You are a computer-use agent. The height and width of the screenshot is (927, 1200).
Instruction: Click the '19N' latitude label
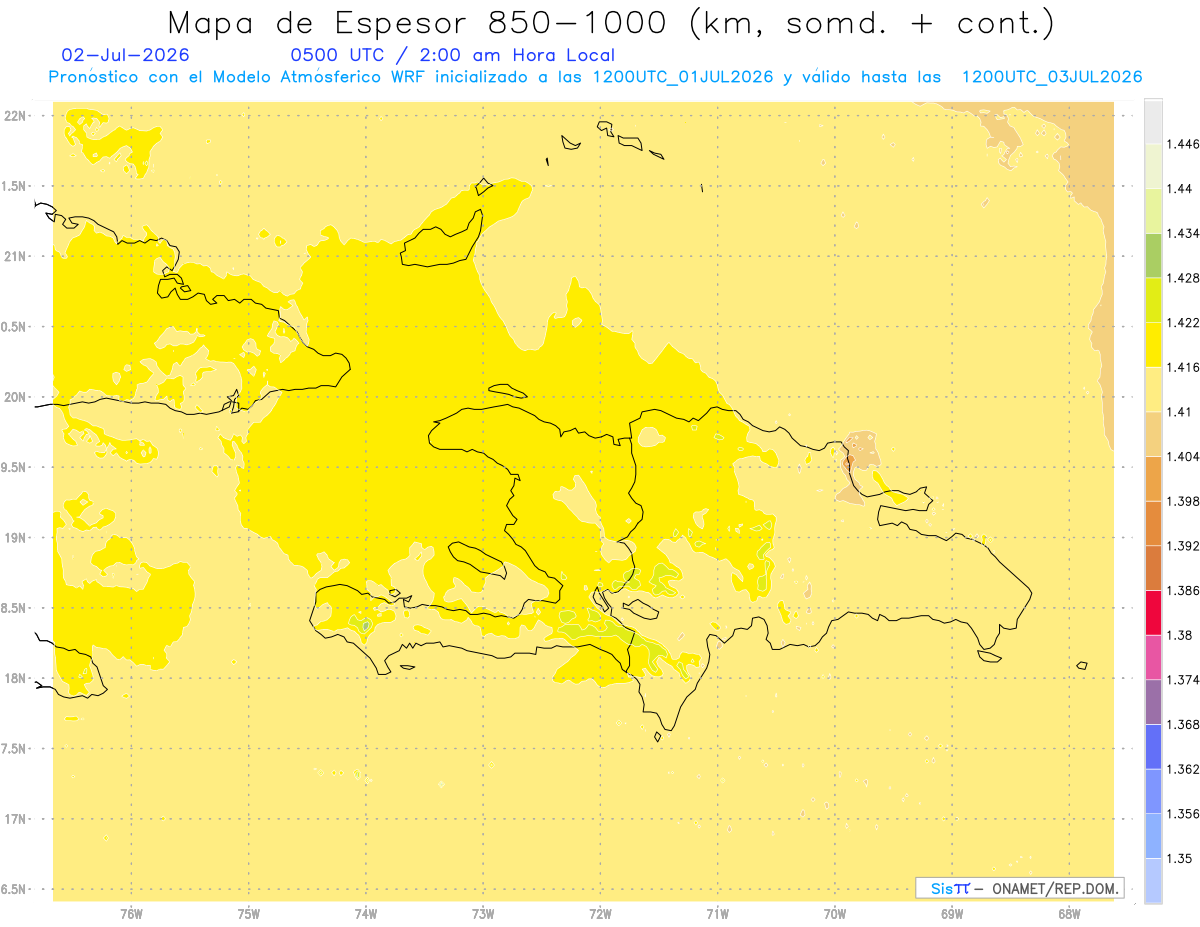[17, 537]
